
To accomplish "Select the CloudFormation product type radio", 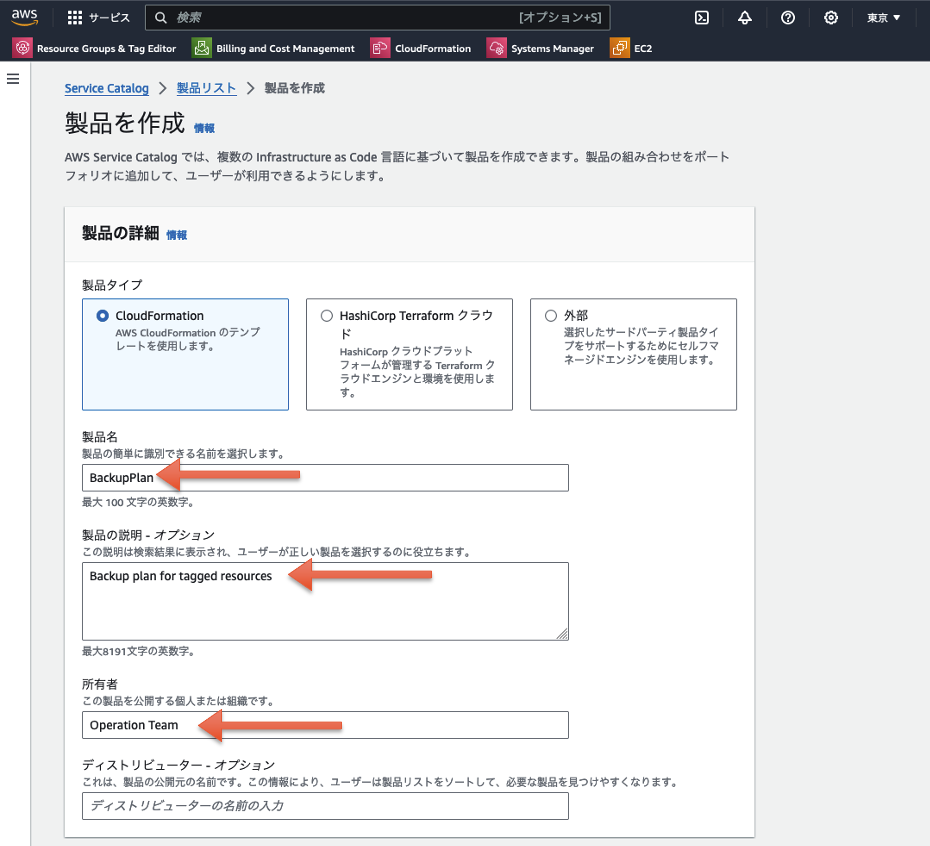I will (103, 315).
